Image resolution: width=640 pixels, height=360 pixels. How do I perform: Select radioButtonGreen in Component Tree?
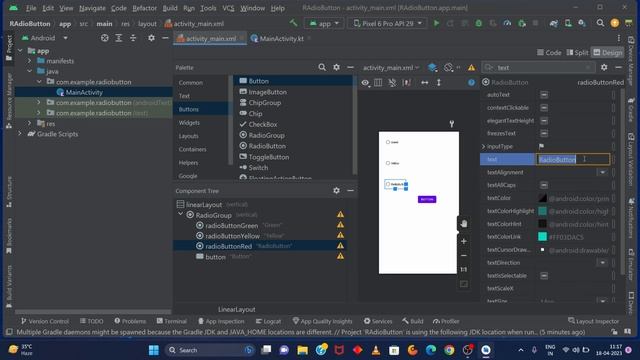232,225
